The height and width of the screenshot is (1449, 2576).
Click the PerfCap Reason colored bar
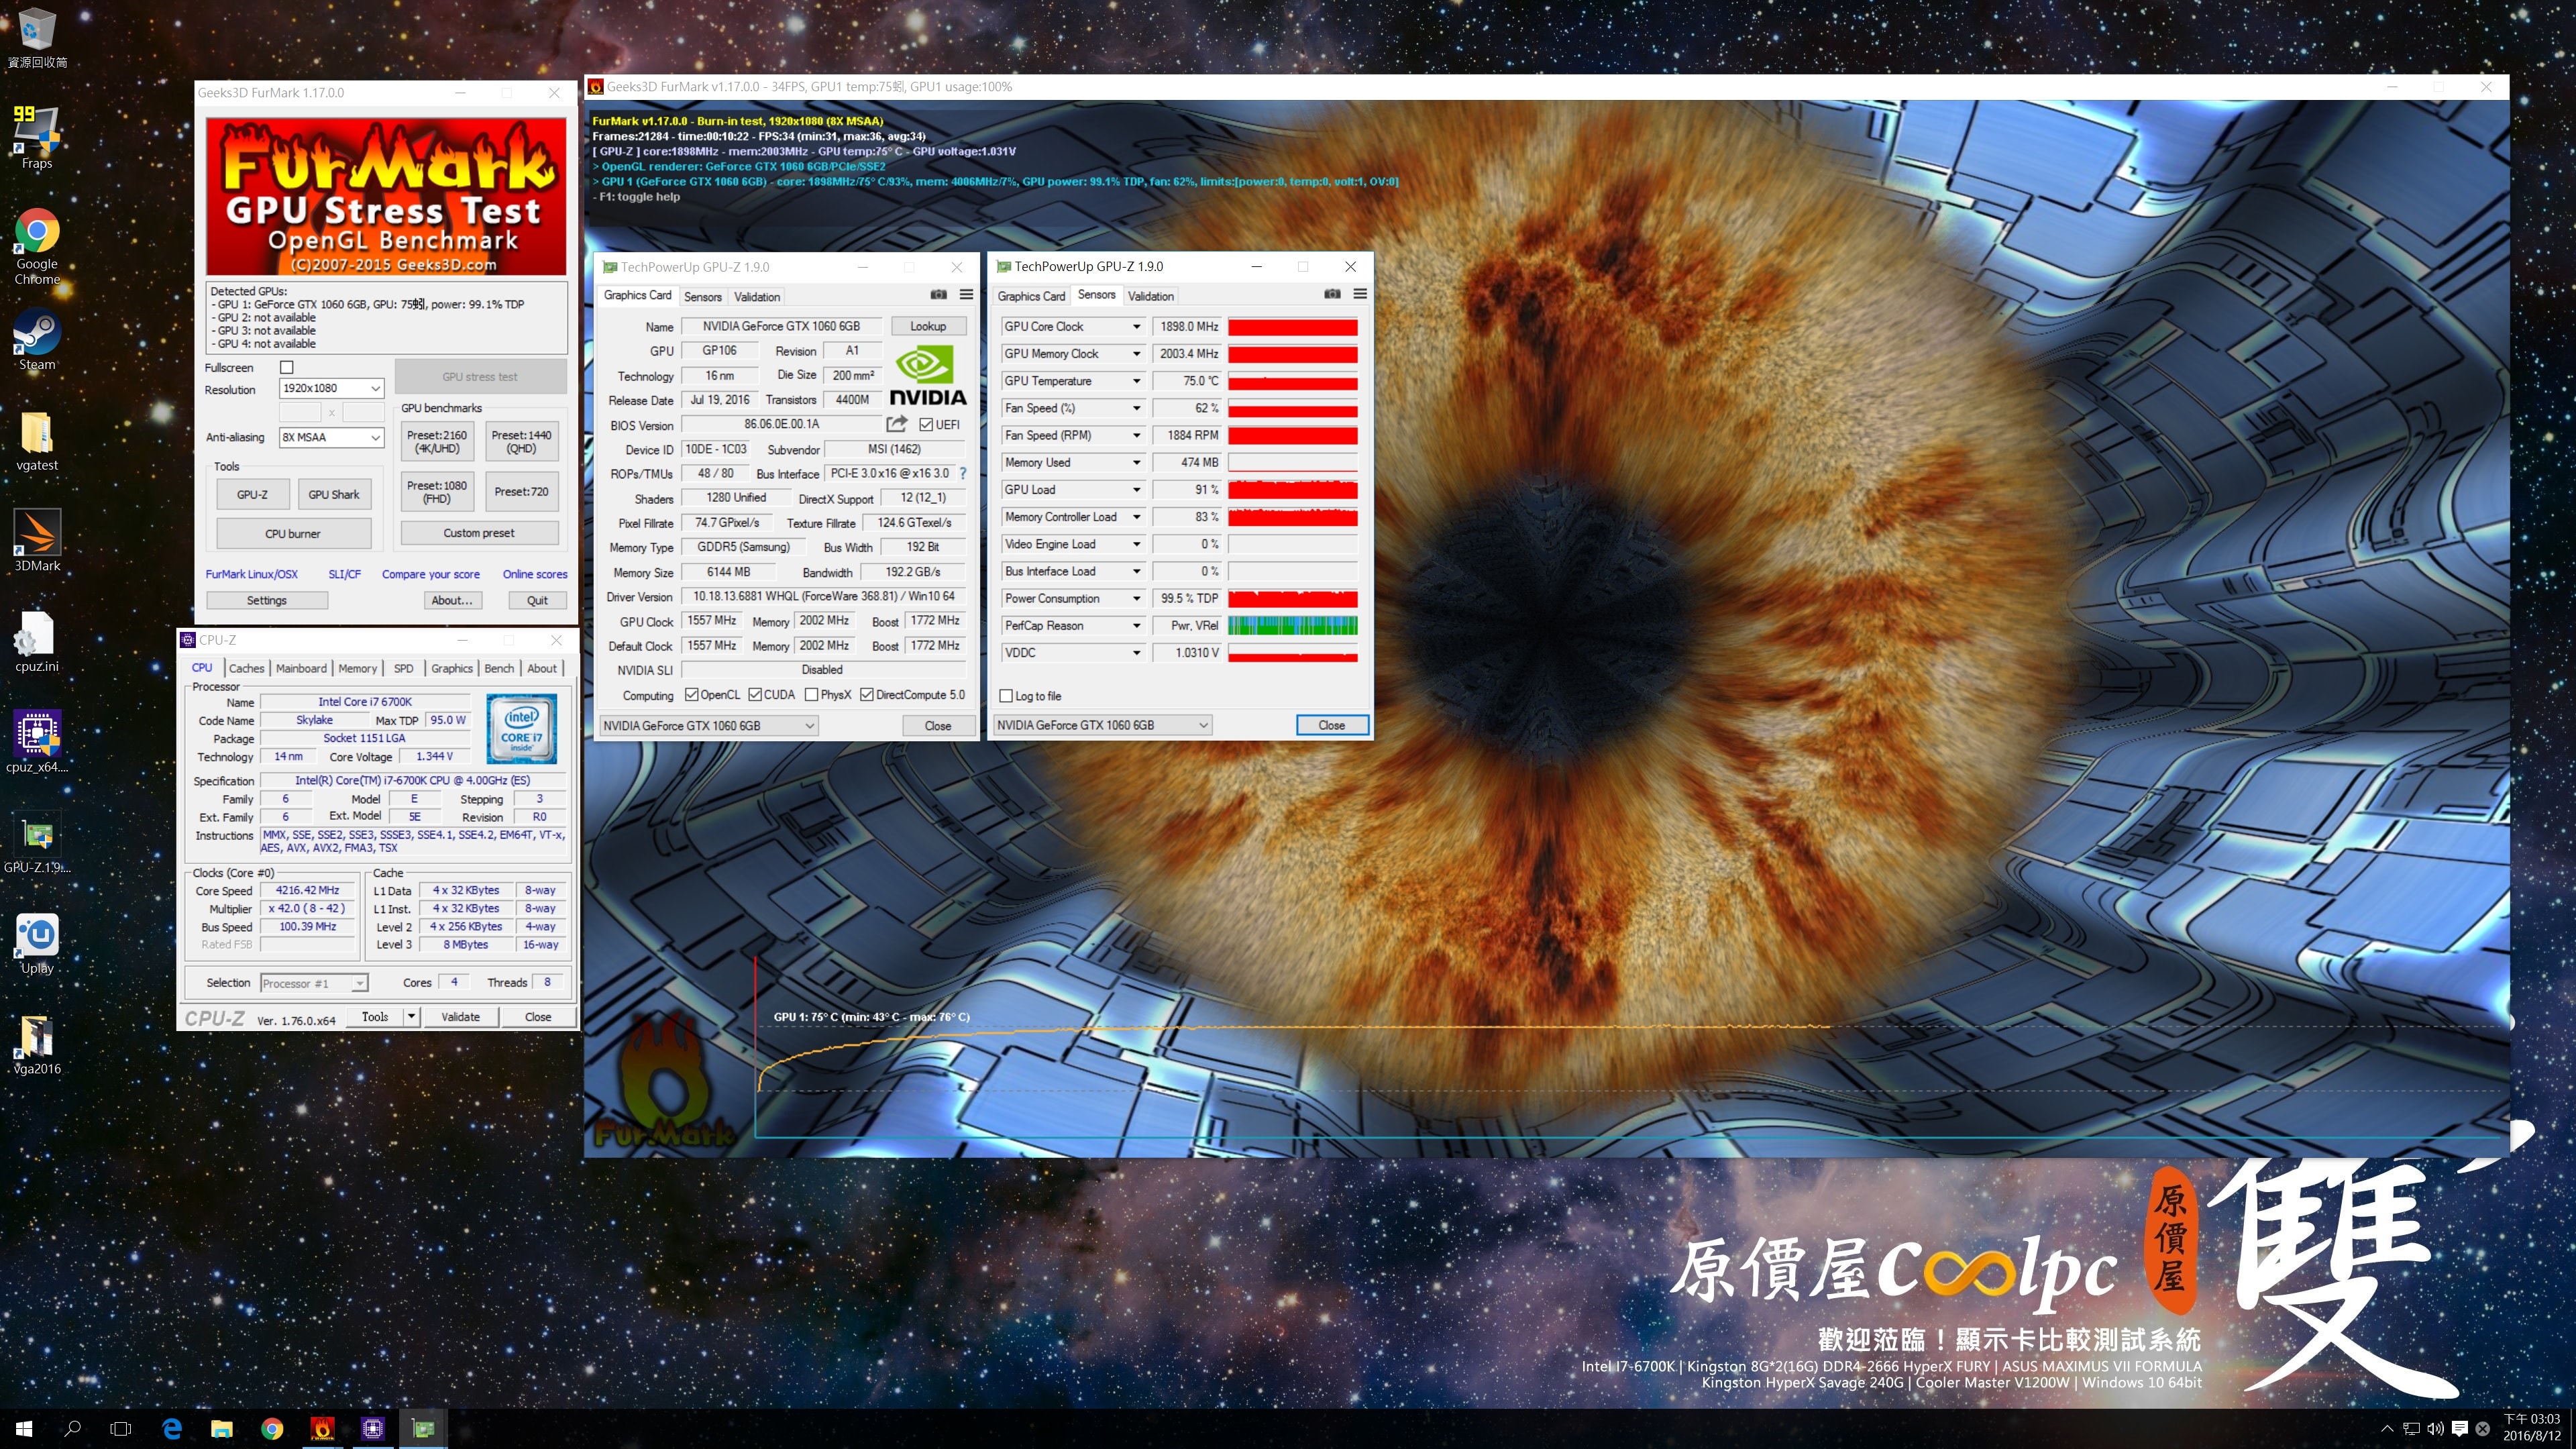[1292, 626]
